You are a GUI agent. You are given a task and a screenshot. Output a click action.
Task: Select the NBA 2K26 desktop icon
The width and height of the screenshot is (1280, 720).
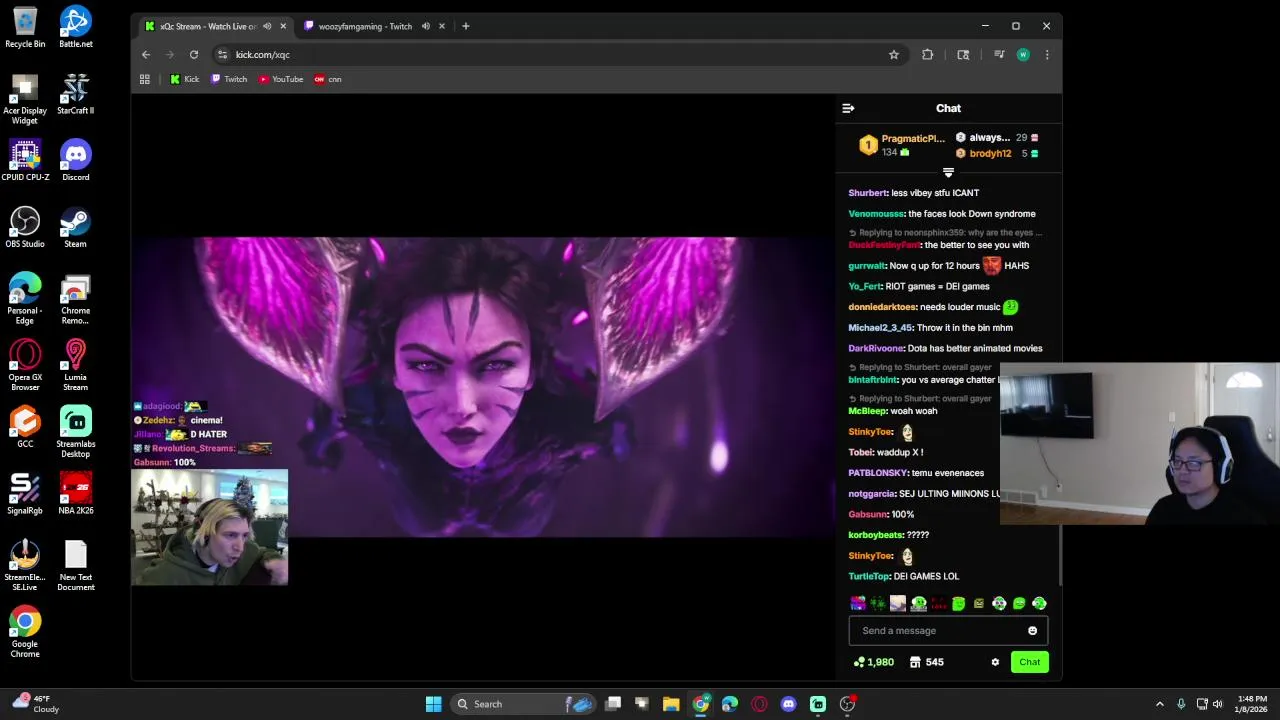(76, 494)
